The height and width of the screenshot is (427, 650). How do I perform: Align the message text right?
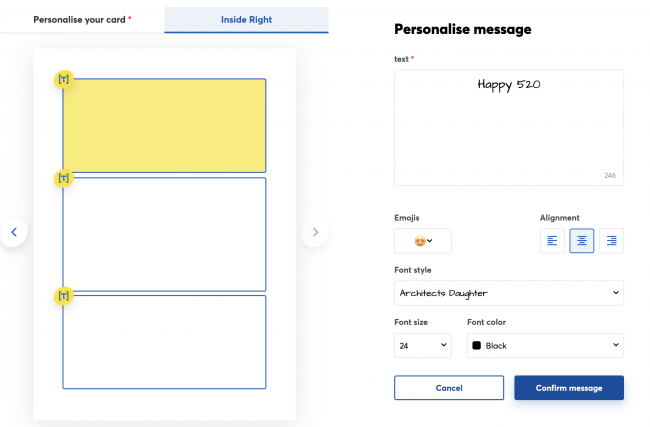[611, 241]
